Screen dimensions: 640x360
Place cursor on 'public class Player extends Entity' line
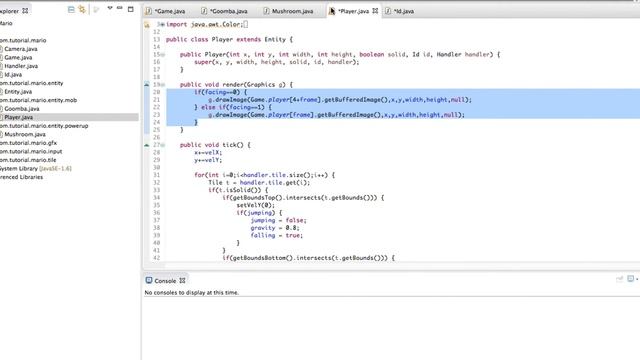click(x=229, y=40)
